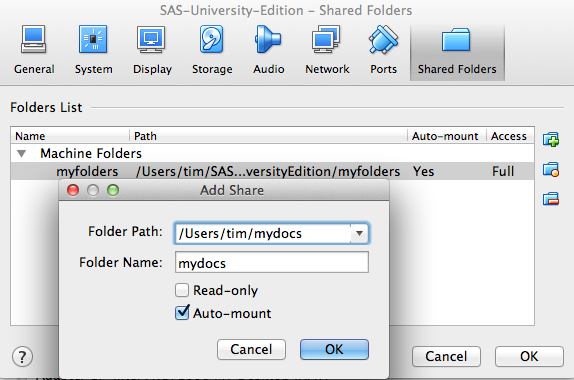Click the remove shared folder icon

(551, 199)
